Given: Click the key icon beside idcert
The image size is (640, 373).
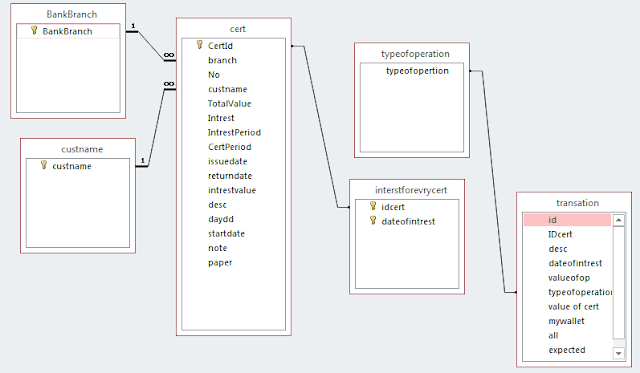Looking at the screenshot, I should [373, 206].
